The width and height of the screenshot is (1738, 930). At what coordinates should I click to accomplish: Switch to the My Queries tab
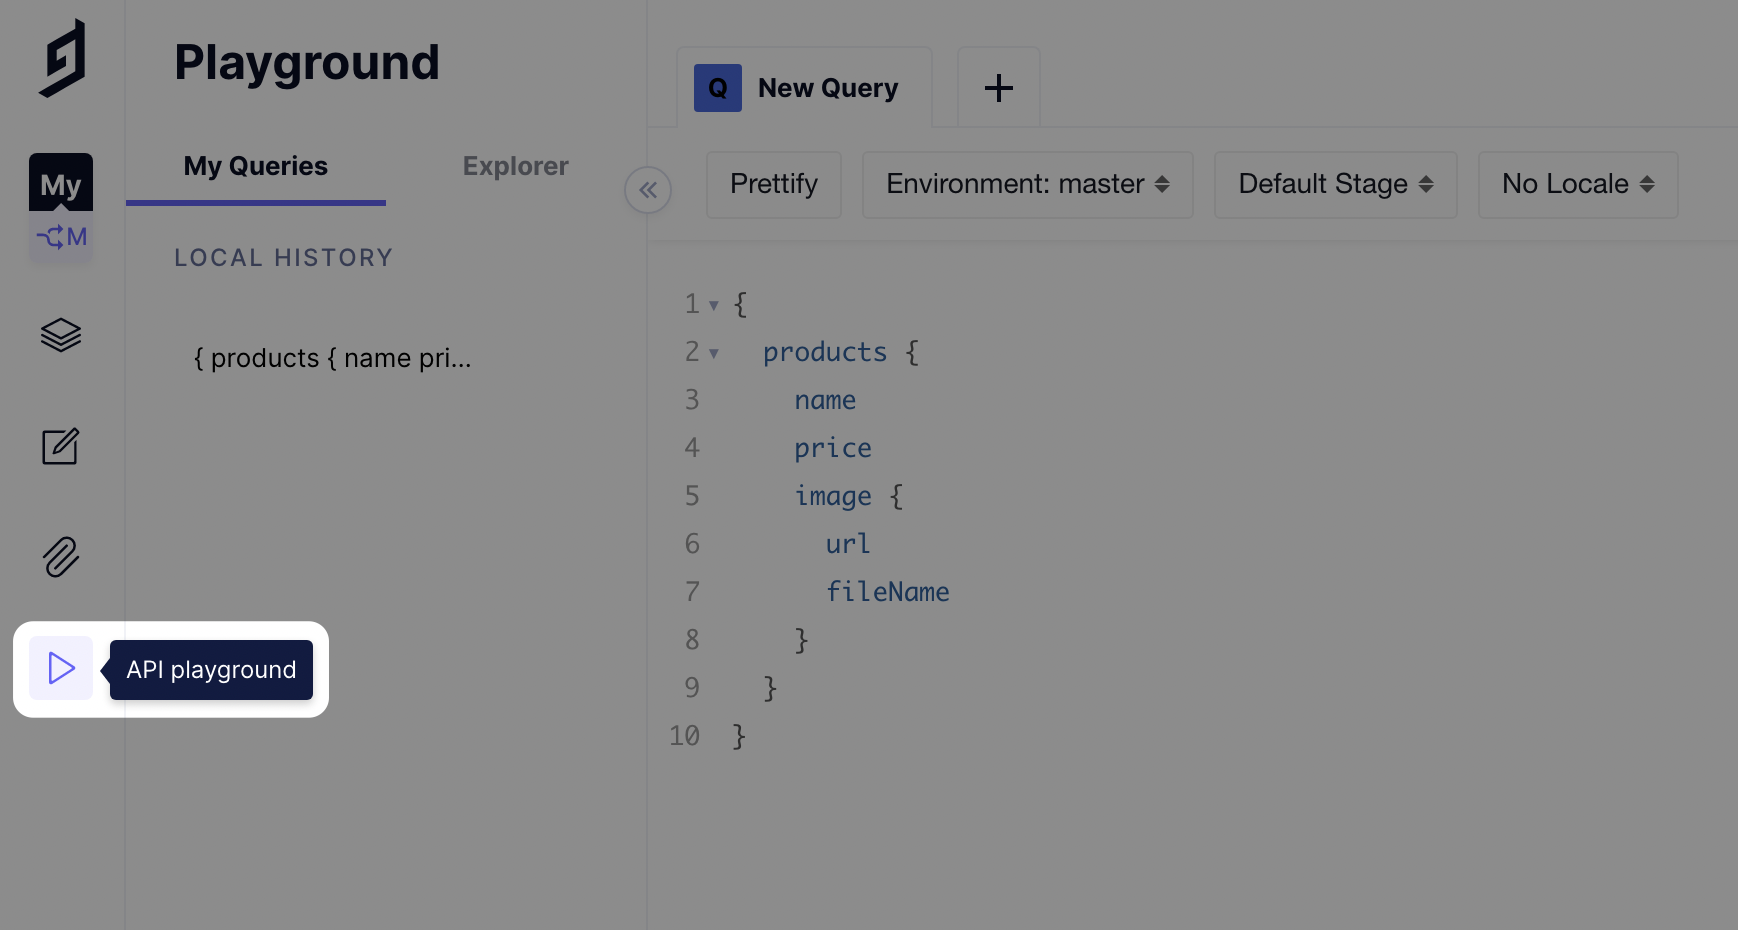coord(255,166)
